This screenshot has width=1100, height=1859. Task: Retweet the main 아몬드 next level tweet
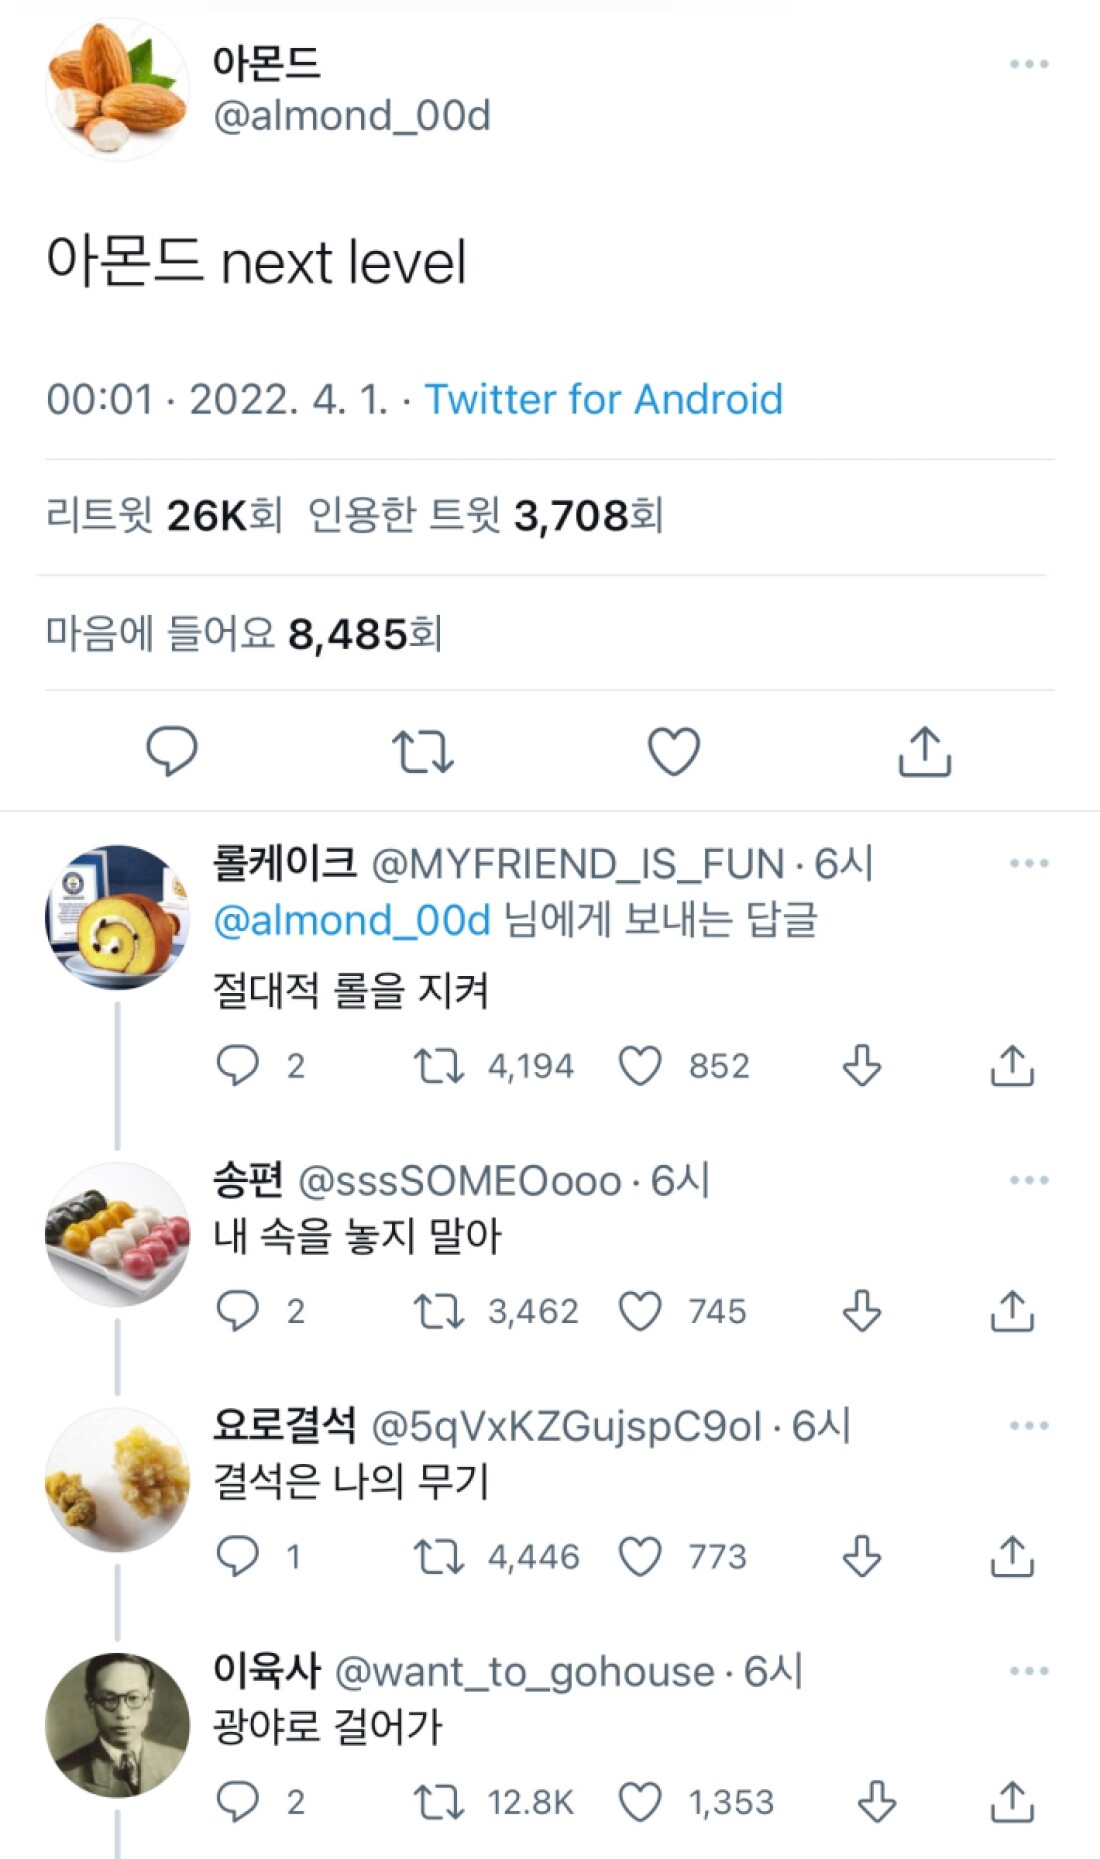point(422,752)
